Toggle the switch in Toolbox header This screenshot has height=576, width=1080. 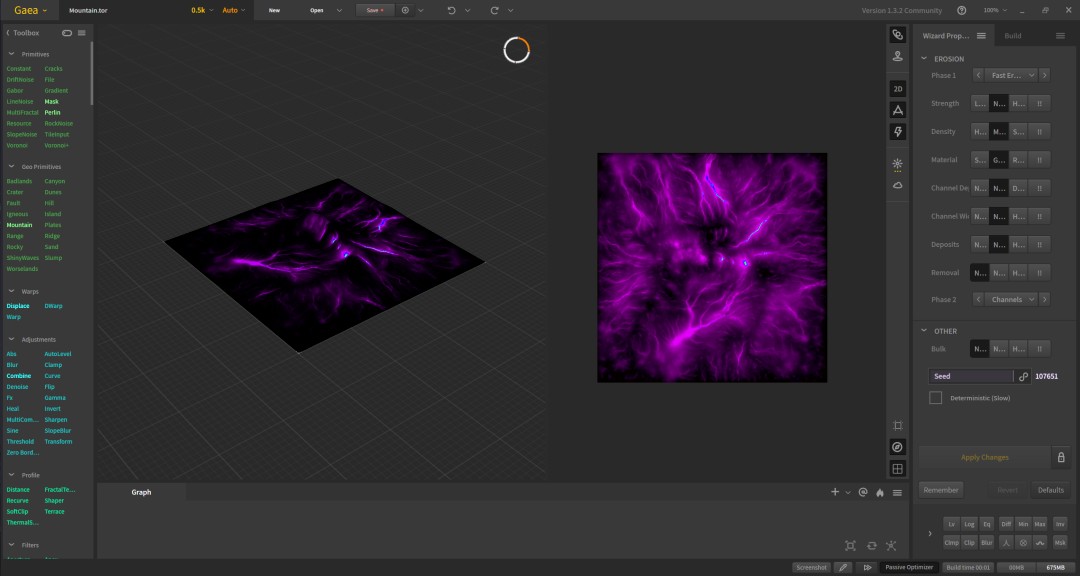click(x=67, y=33)
